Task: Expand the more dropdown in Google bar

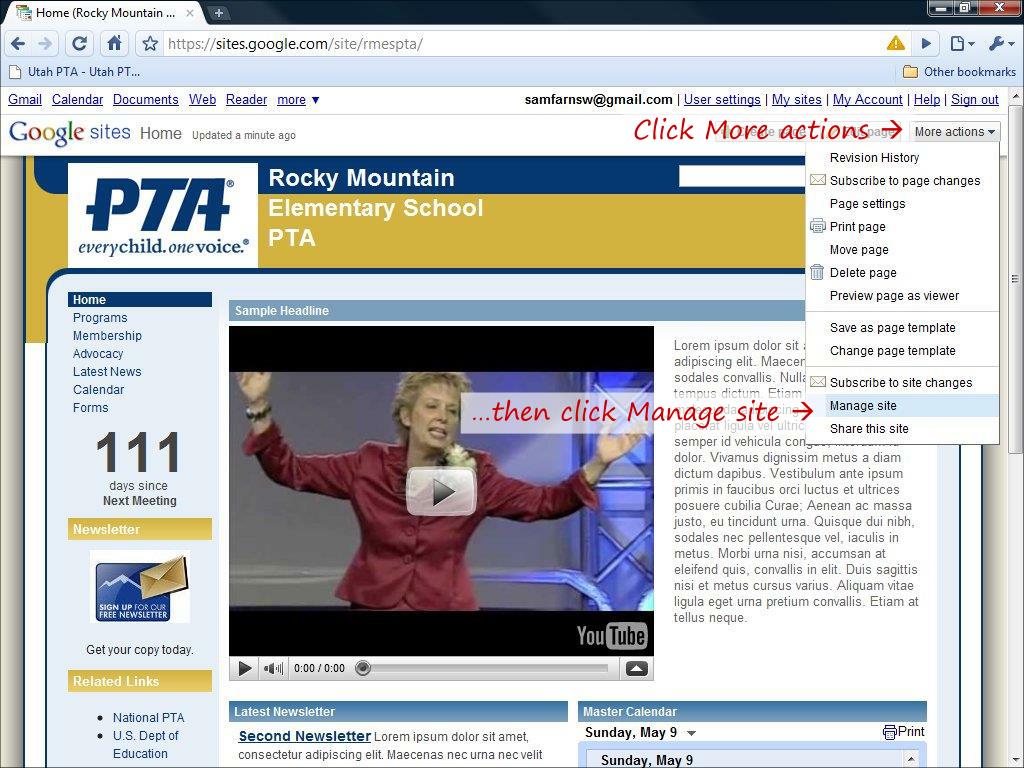Action: (298, 99)
